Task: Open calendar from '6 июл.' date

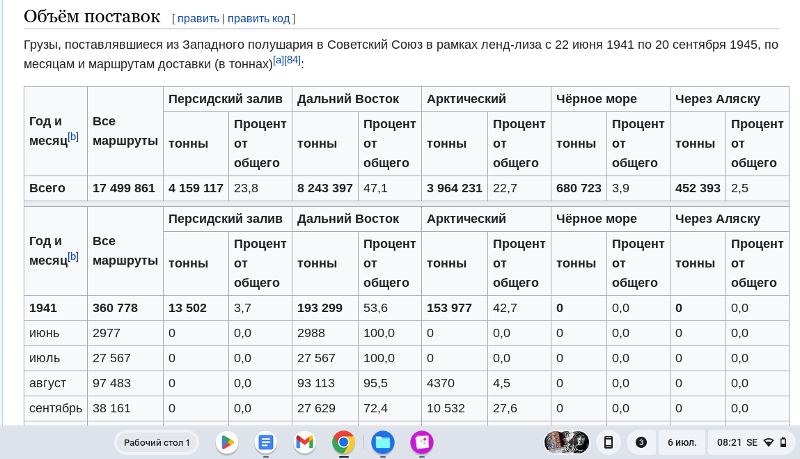Action: (682, 442)
